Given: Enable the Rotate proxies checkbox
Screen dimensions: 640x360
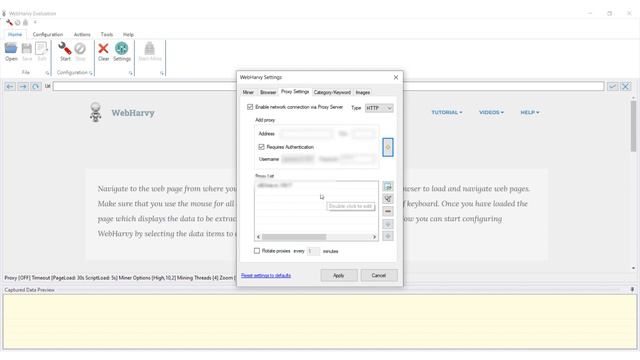Looking at the screenshot, I should [257, 251].
